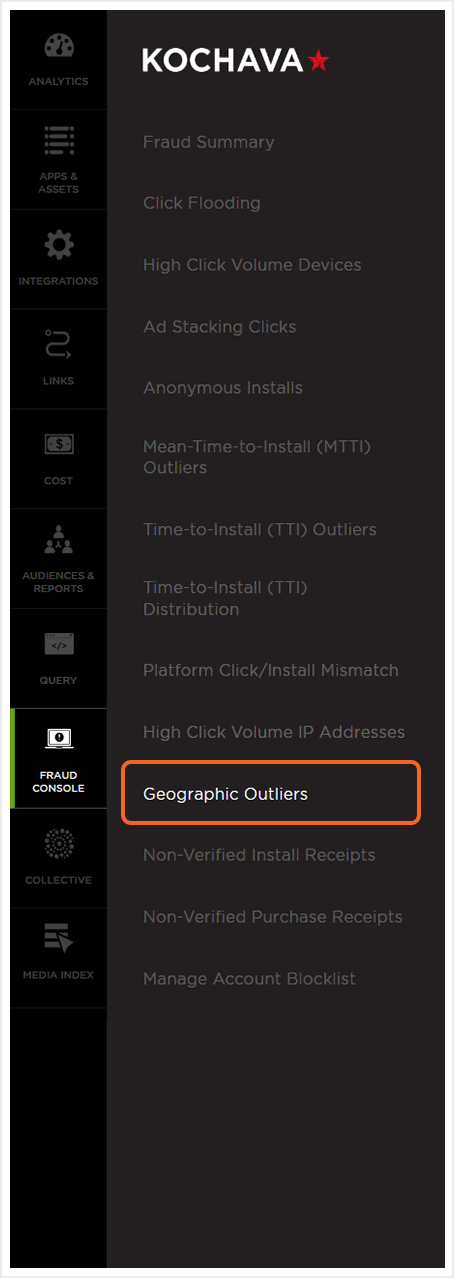Go to Manage Account Blocklist
454x1278 pixels.
coord(249,979)
